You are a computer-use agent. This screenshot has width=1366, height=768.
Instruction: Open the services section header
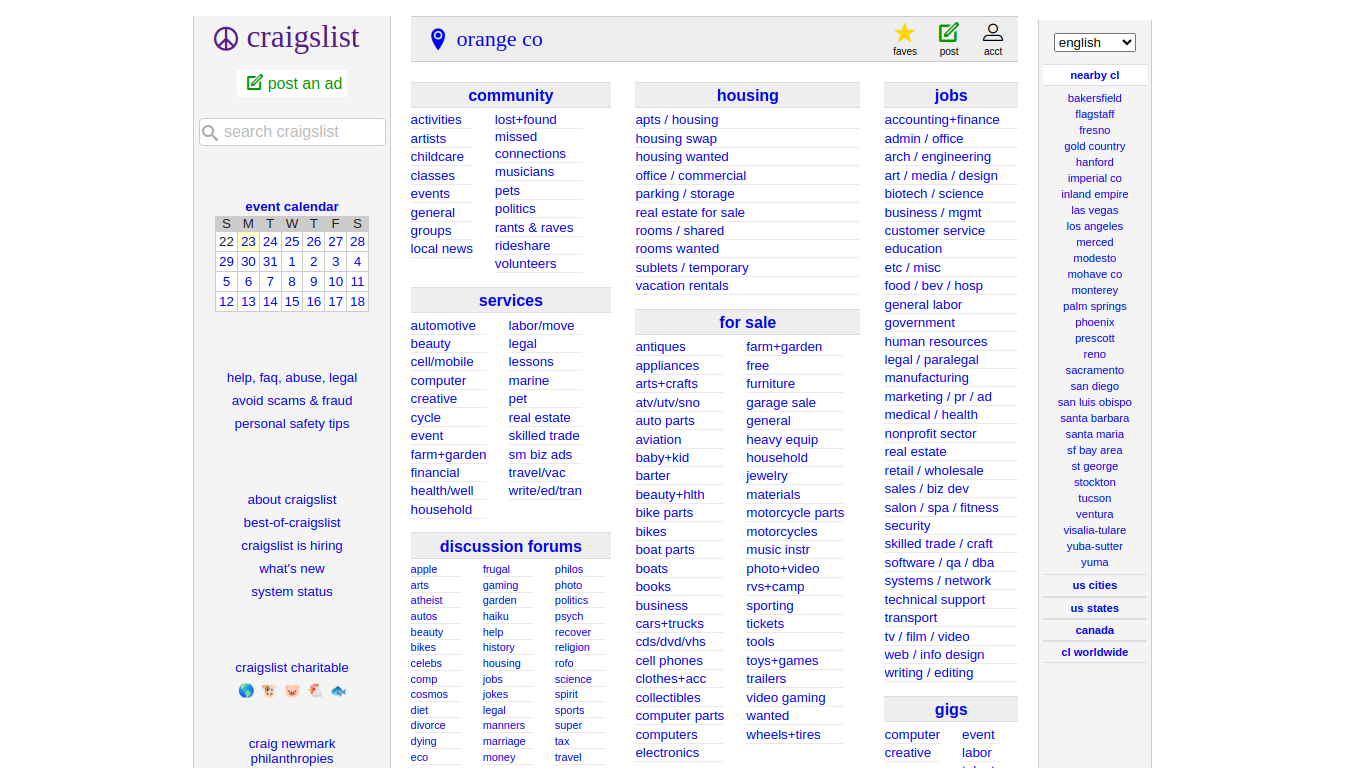click(x=511, y=300)
